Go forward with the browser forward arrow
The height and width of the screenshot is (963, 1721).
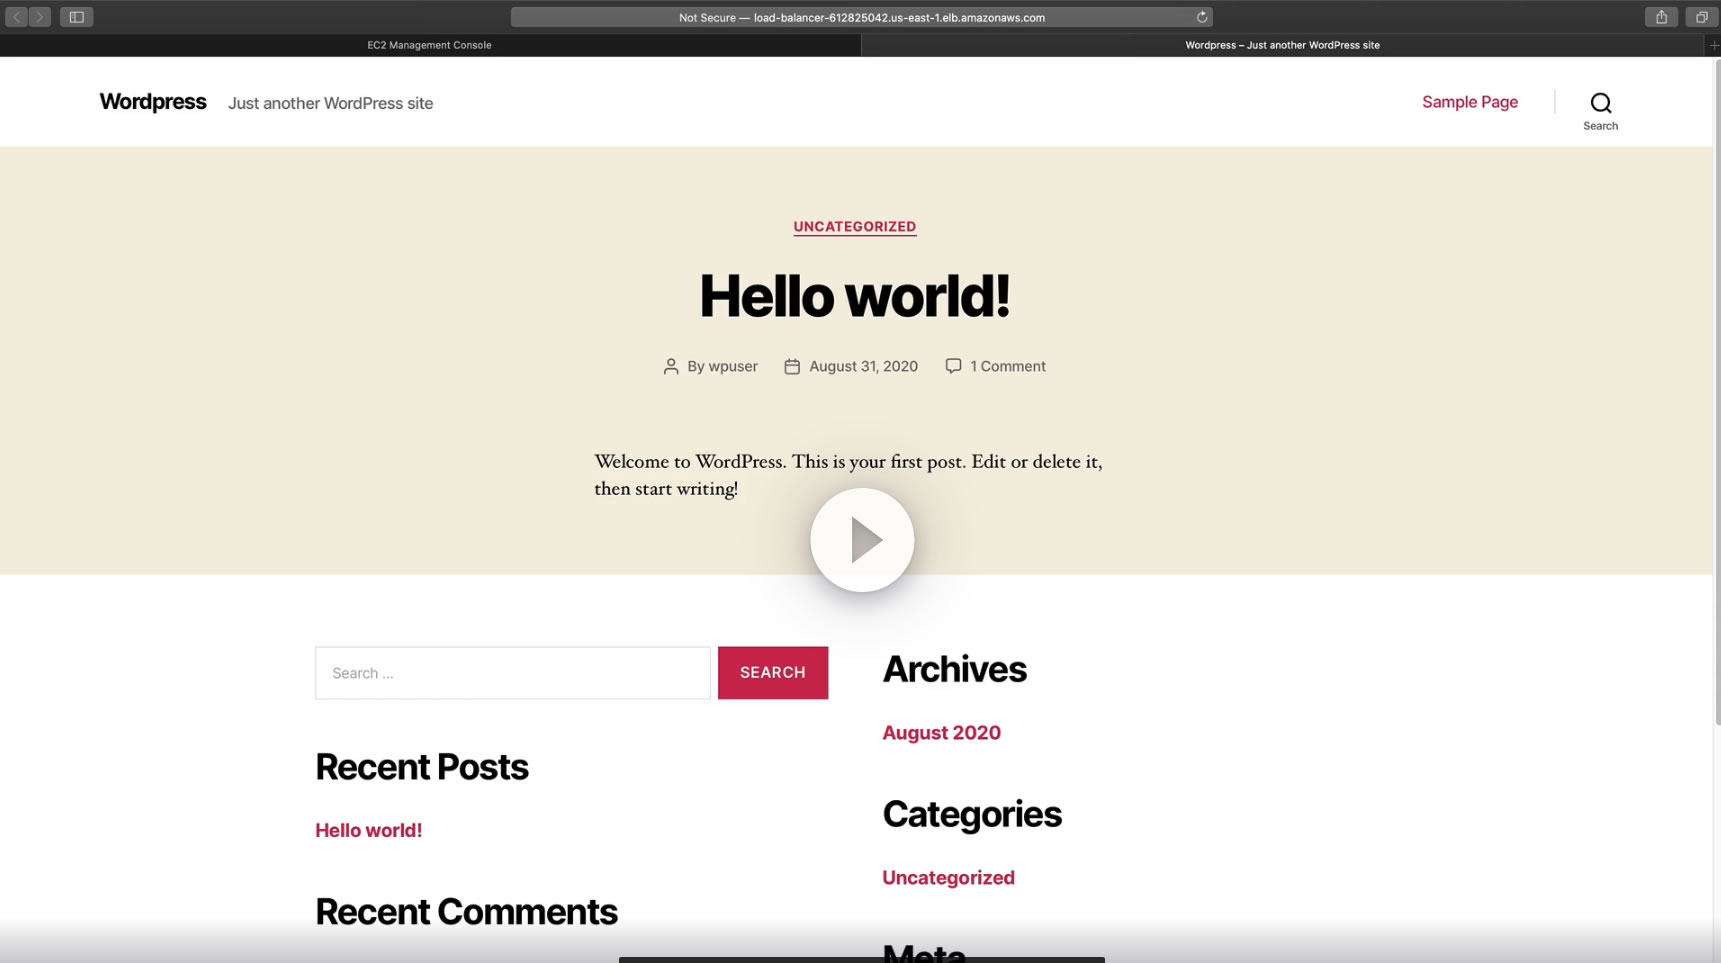pos(40,17)
